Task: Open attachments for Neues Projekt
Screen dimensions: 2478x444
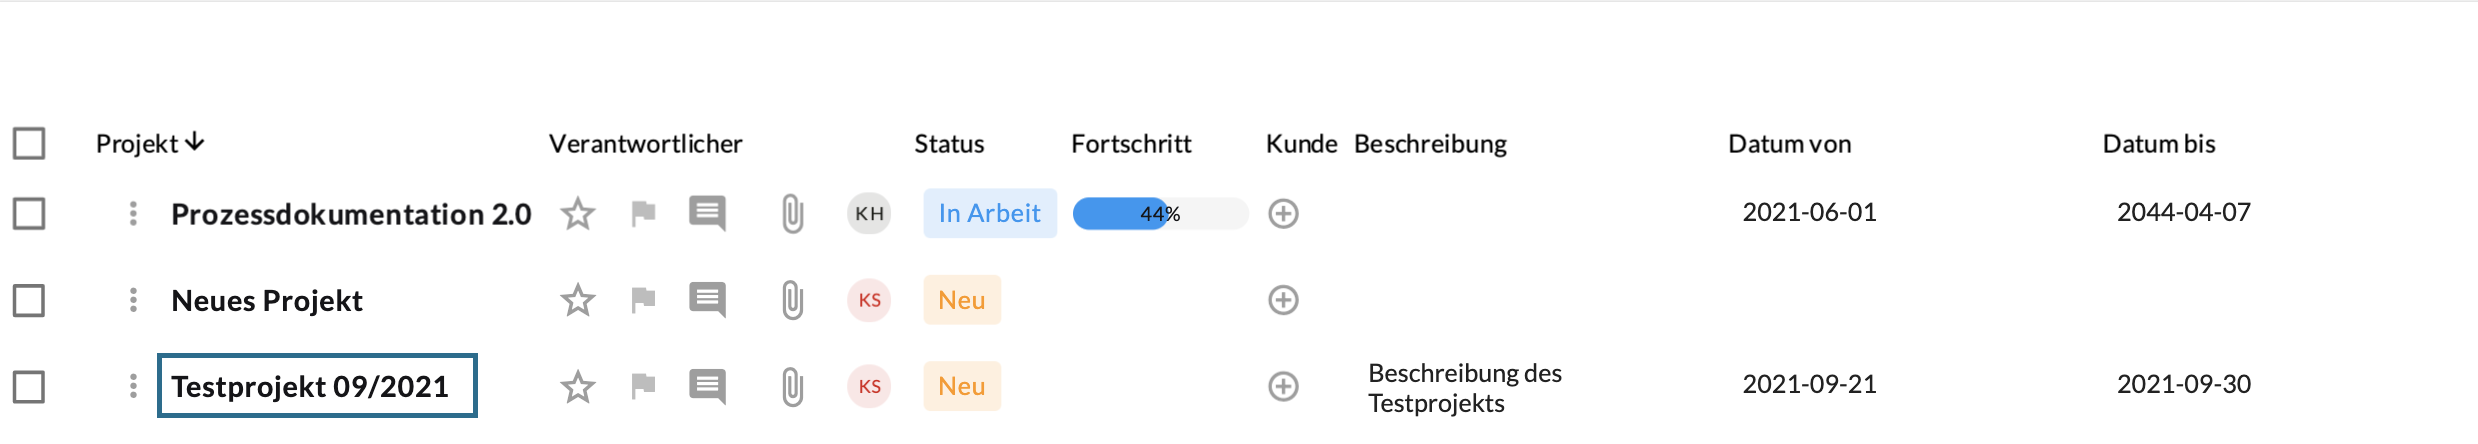Action: pyautogui.click(x=792, y=300)
